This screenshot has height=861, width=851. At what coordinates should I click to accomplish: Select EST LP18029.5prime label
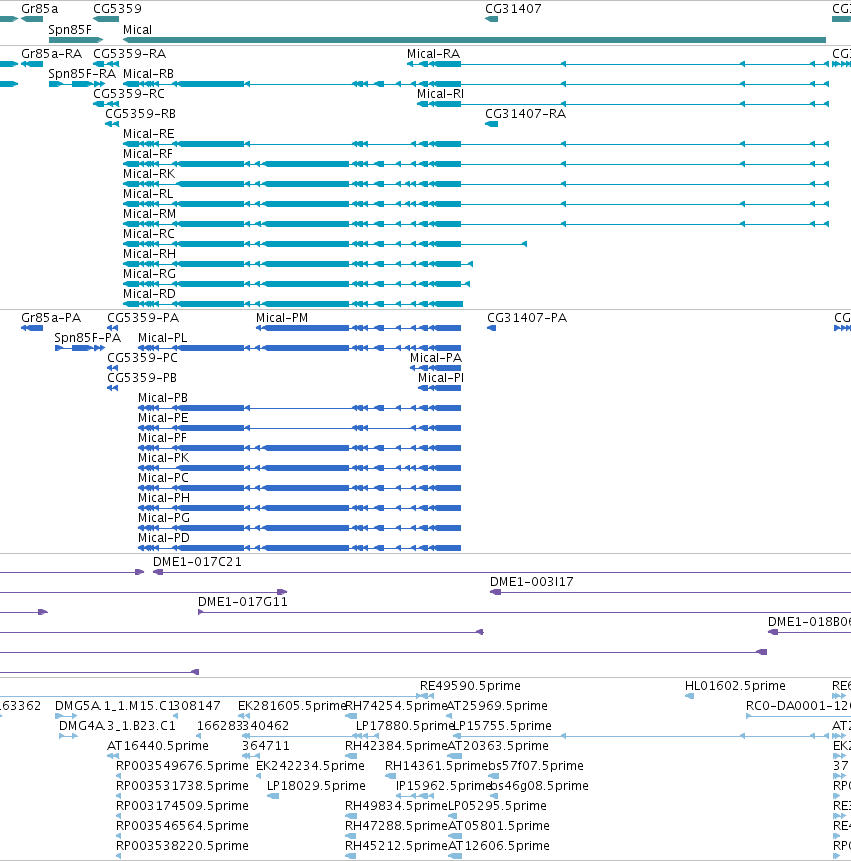[316, 786]
